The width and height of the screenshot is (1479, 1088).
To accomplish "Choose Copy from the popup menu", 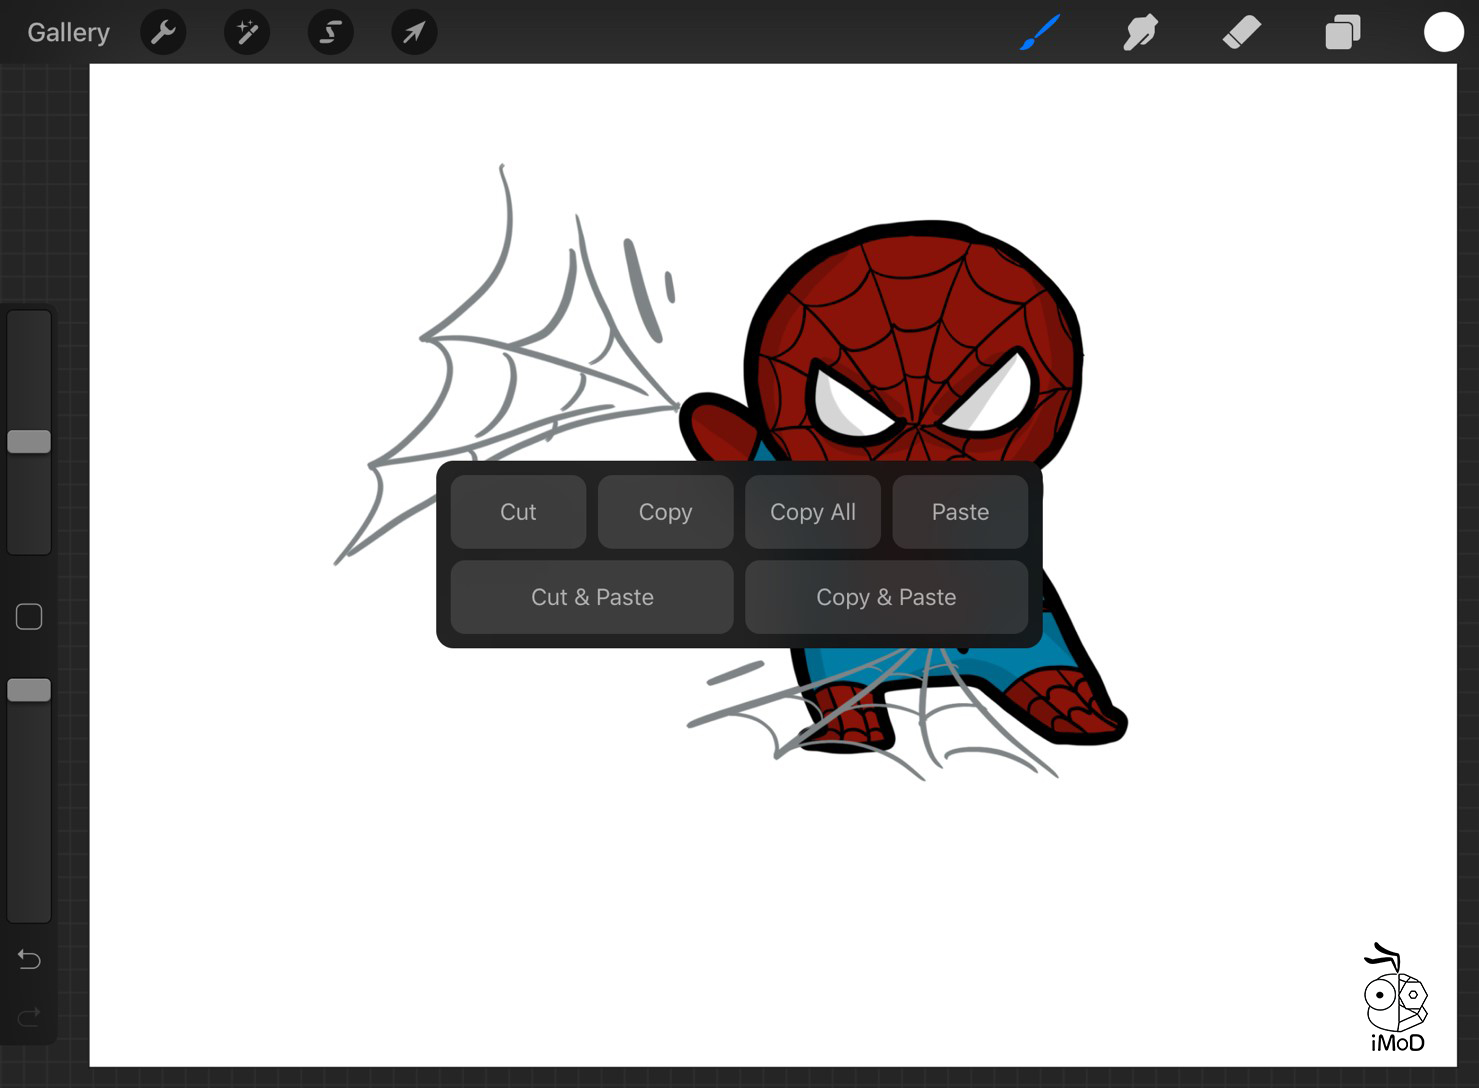I will pos(665,512).
